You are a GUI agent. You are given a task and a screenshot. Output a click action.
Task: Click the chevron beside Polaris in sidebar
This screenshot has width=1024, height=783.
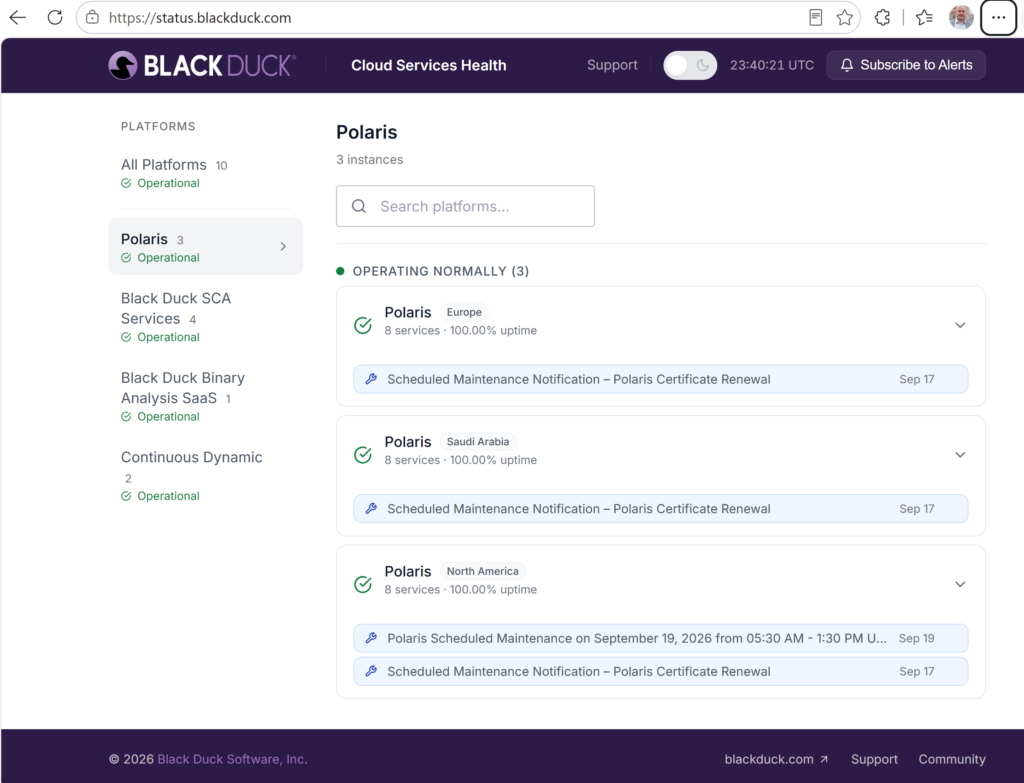point(283,246)
